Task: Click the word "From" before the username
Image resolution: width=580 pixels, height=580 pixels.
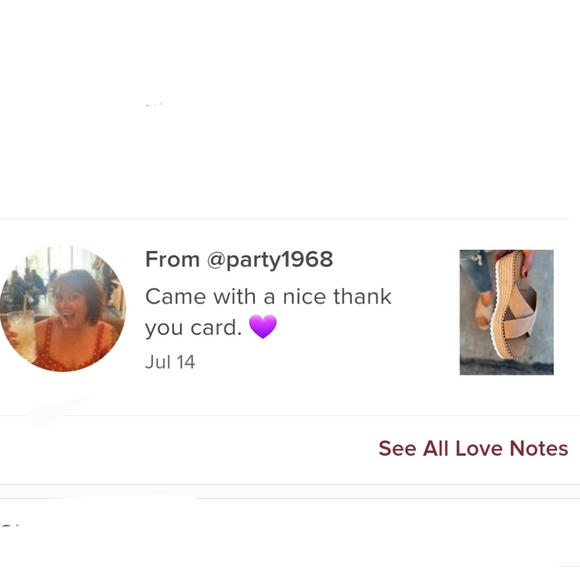Action: (172, 259)
